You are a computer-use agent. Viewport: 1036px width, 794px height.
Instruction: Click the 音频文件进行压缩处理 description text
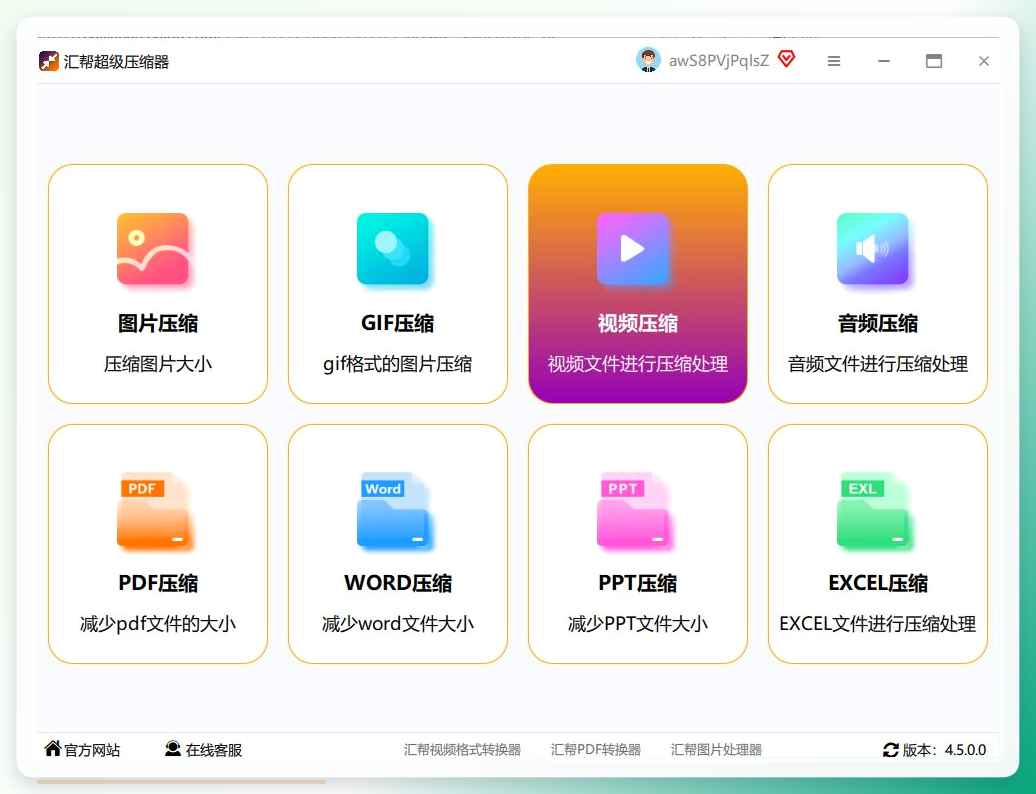[x=877, y=364]
